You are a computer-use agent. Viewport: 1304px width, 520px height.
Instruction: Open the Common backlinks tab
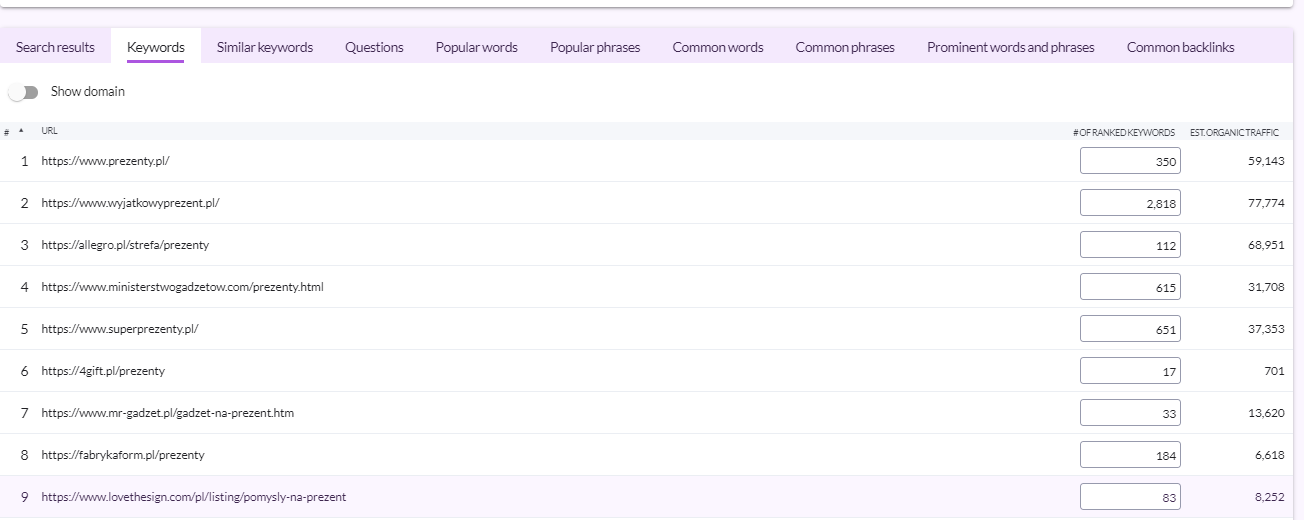point(1181,47)
